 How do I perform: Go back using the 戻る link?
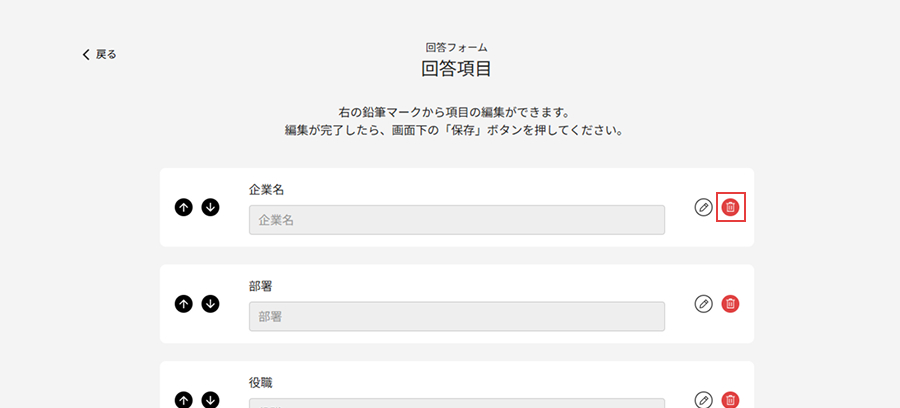tap(100, 54)
